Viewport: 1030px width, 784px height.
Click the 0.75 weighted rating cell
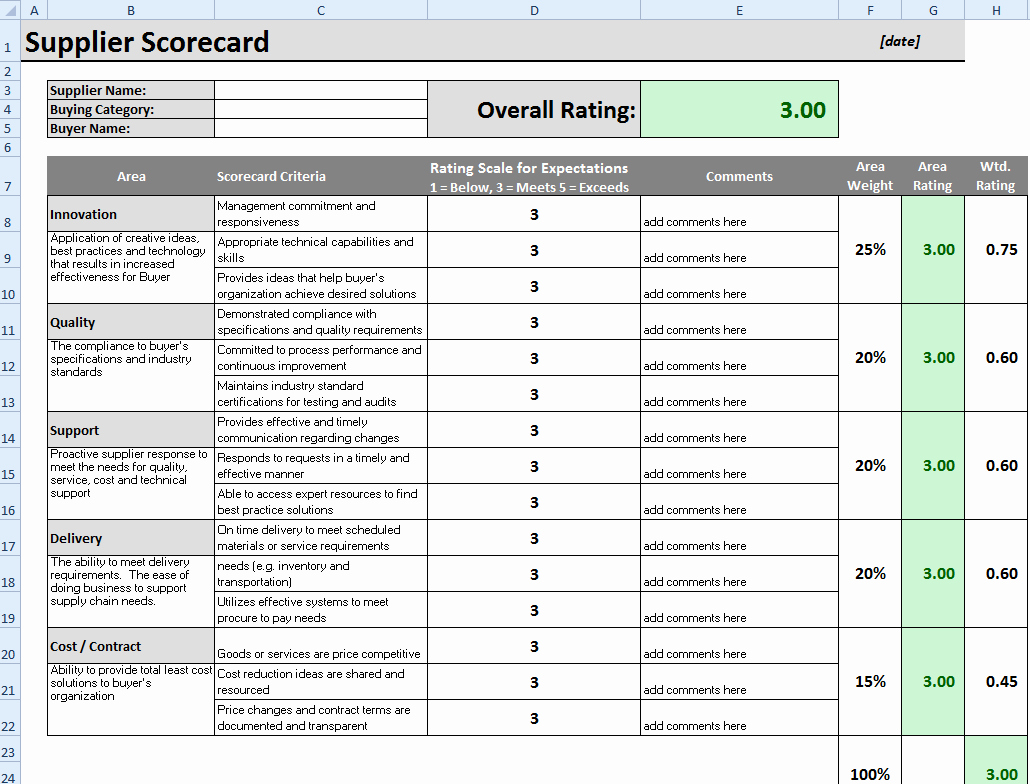[996, 250]
